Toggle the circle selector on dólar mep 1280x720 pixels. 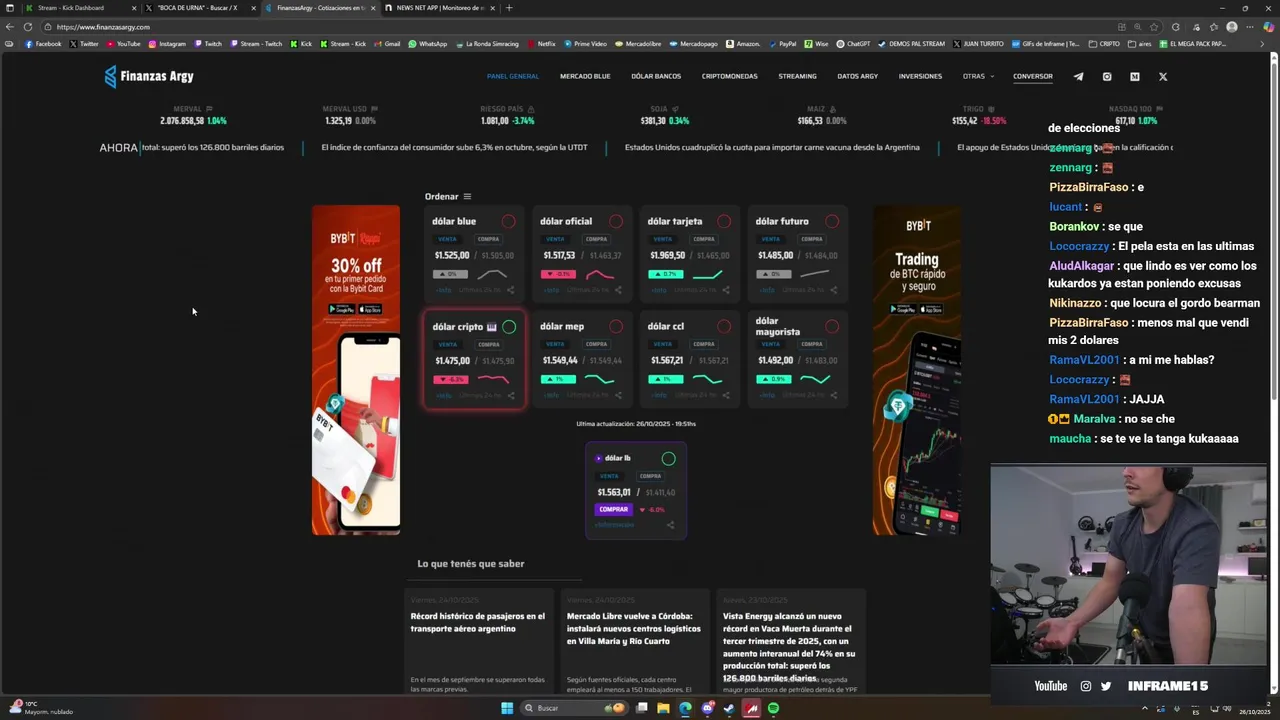616,326
